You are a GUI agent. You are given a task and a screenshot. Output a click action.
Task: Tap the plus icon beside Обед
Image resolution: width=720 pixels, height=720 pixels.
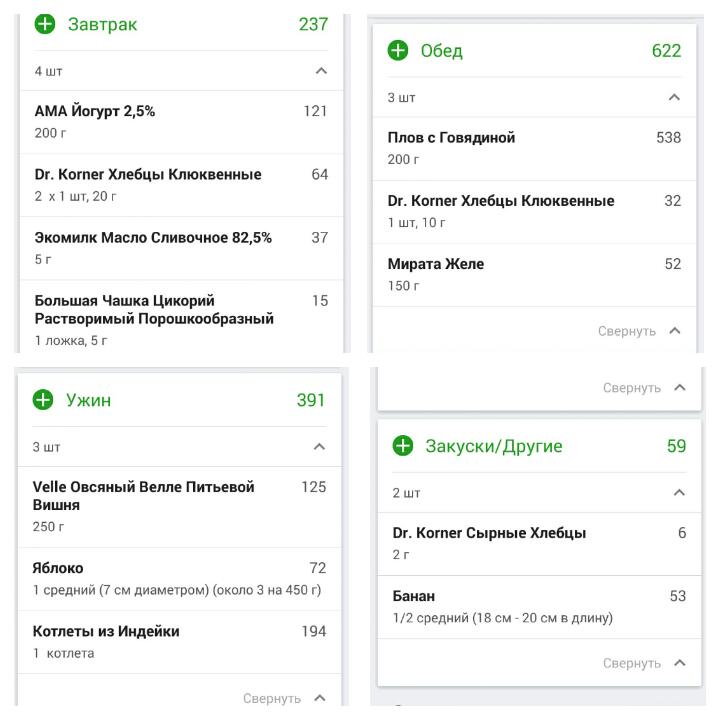pyautogui.click(x=398, y=50)
